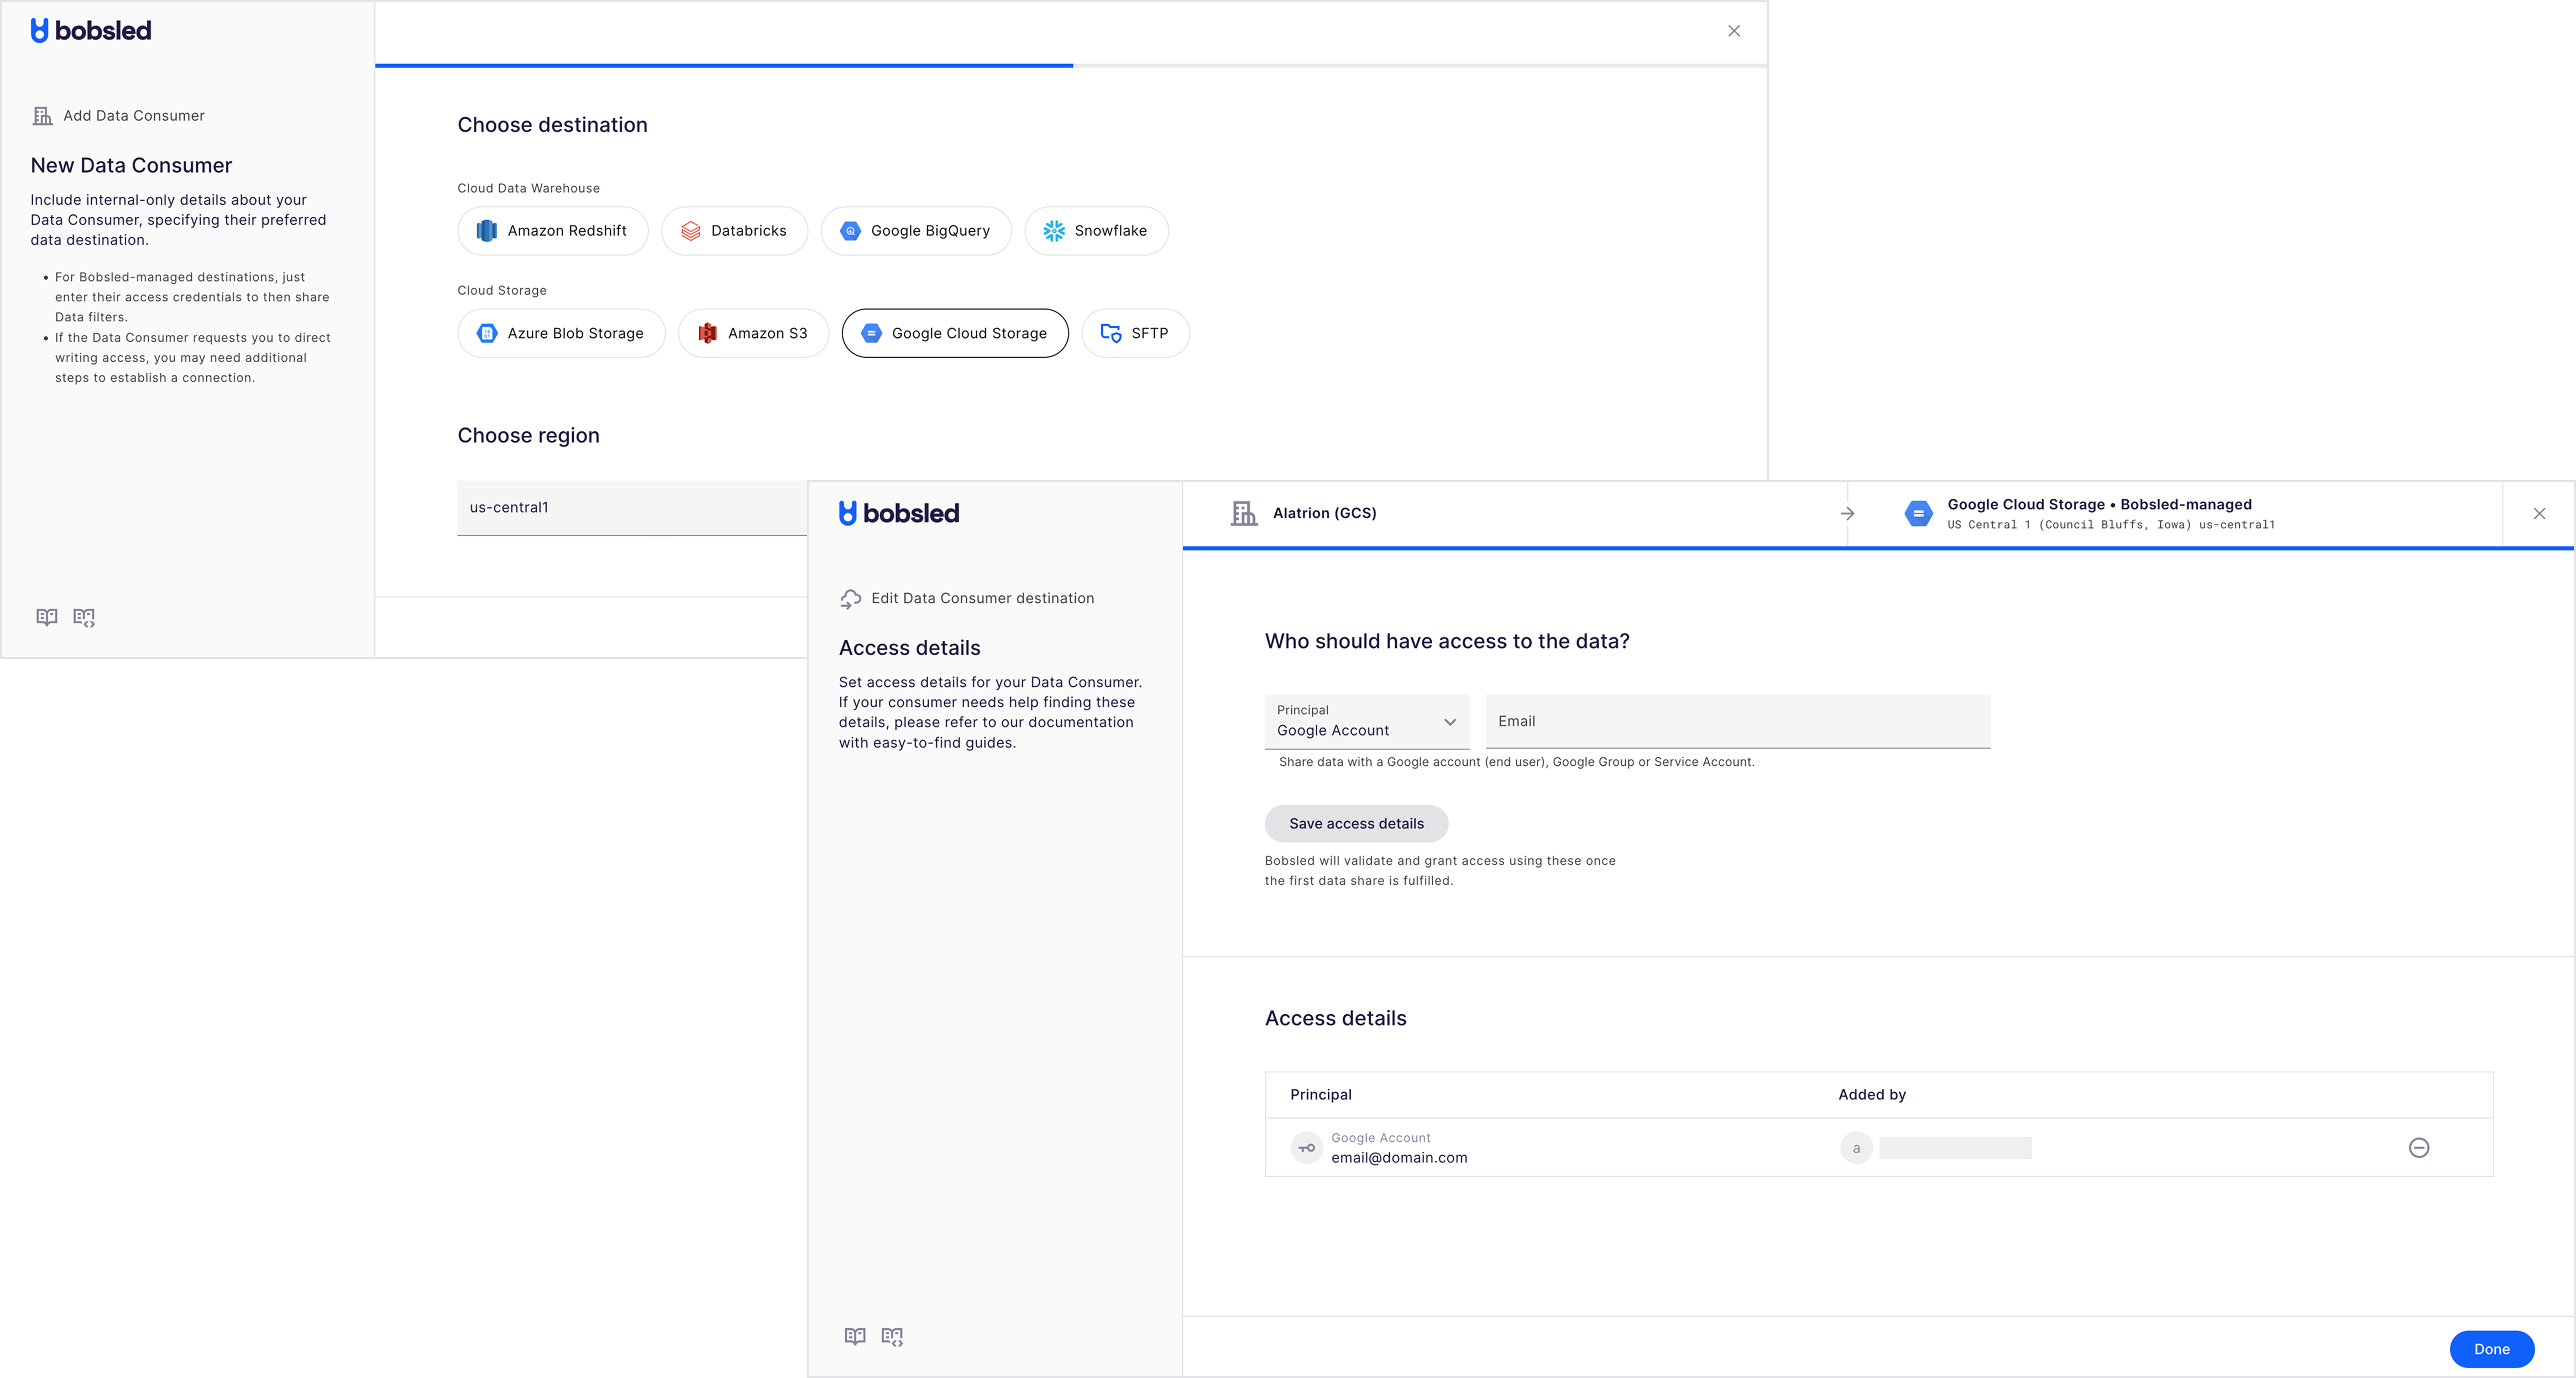This screenshot has height=1378, width=2576.
Task: Click the 'a' avatar in the Added by column
Action: tap(1856, 1147)
